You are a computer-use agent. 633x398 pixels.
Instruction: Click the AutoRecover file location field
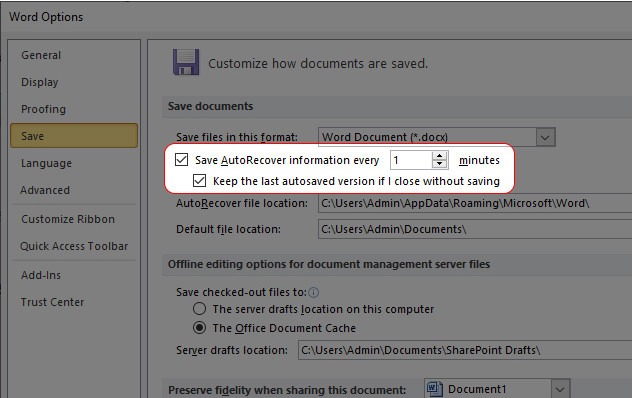point(475,203)
